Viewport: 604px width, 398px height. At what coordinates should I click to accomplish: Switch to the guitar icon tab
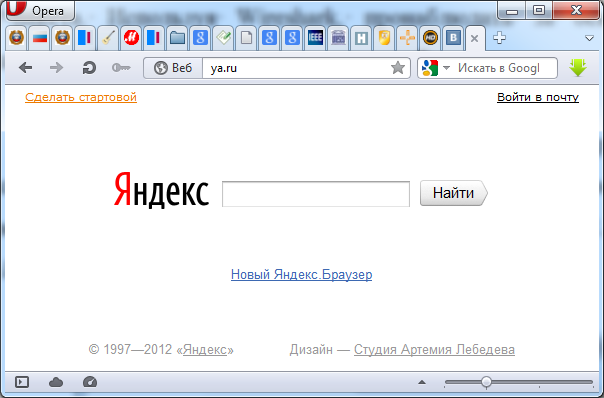pyautogui.click(x=109, y=38)
